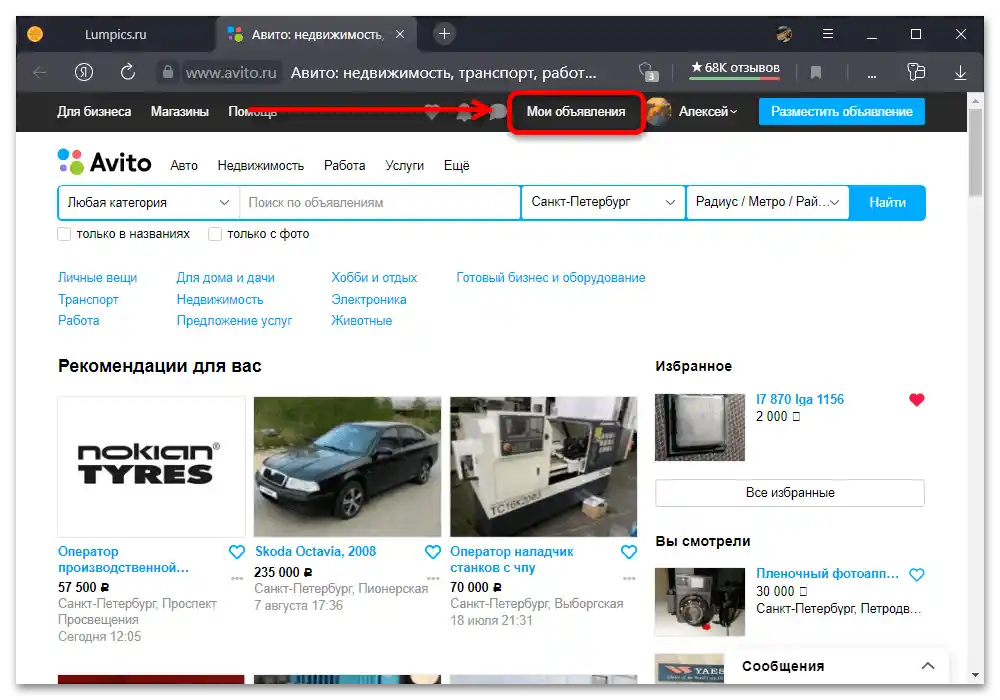The height and width of the screenshot is (700, 1000).
Task: Open the 'Предложение услуг' category link
Action: click(x=234, y=321)
